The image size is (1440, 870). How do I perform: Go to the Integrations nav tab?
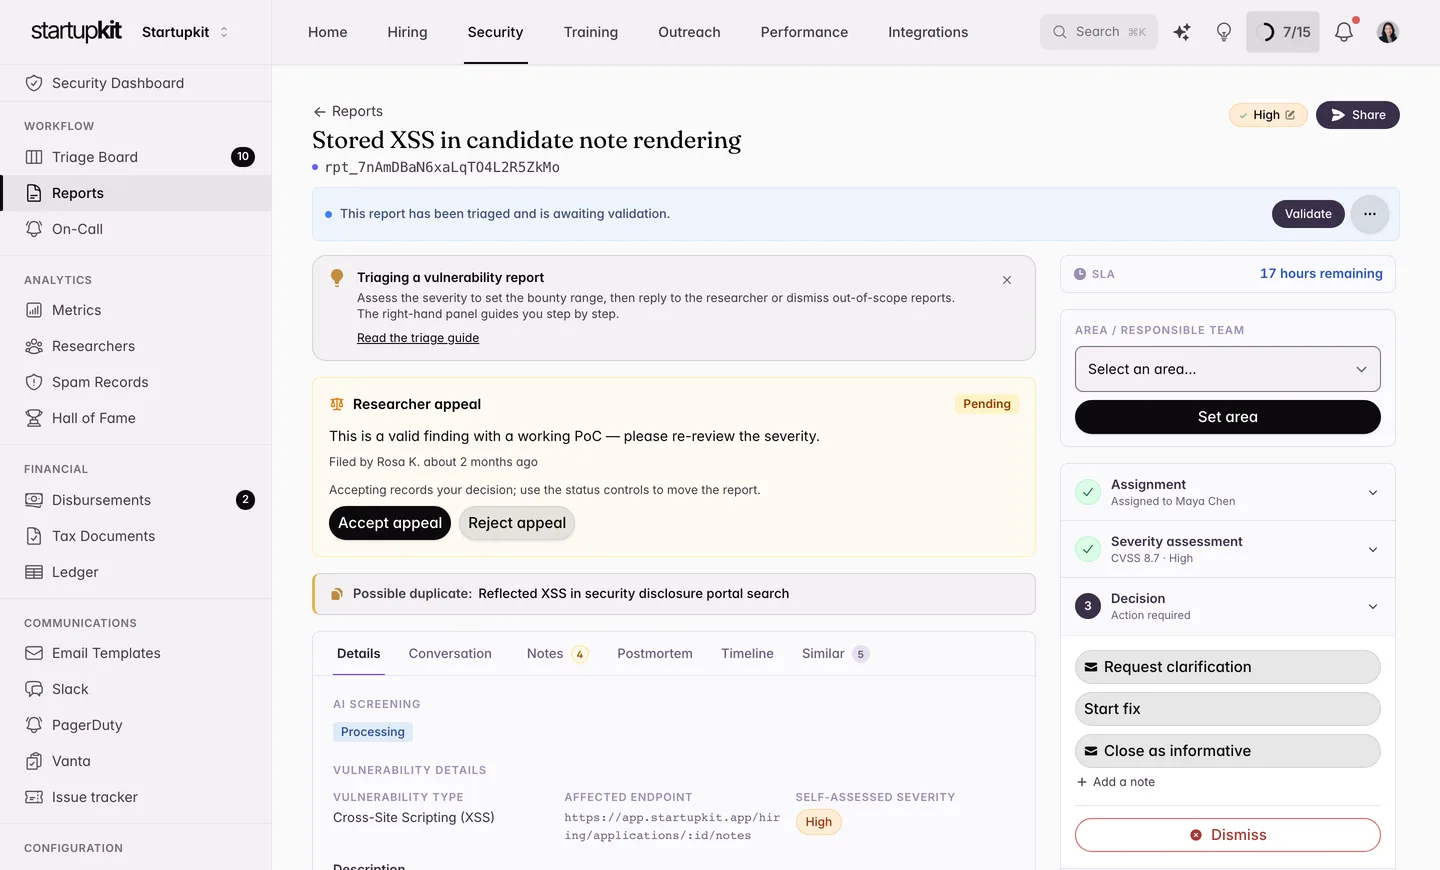928,32
